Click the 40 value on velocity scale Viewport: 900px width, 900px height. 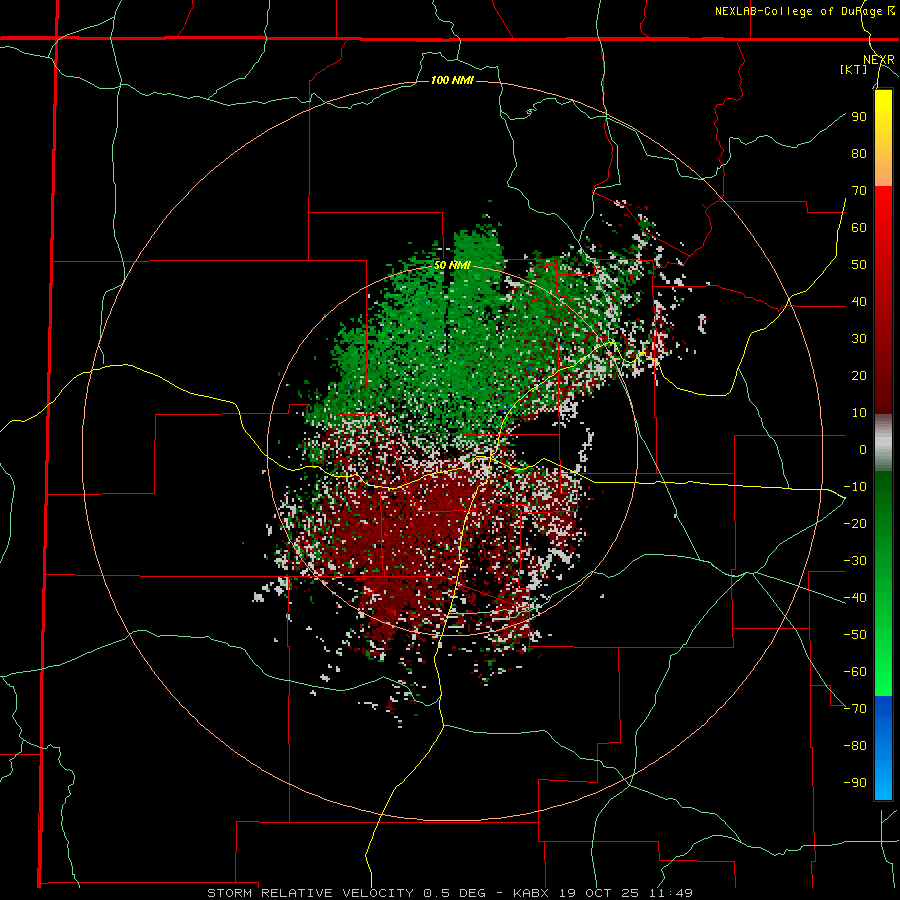[859, 301]
